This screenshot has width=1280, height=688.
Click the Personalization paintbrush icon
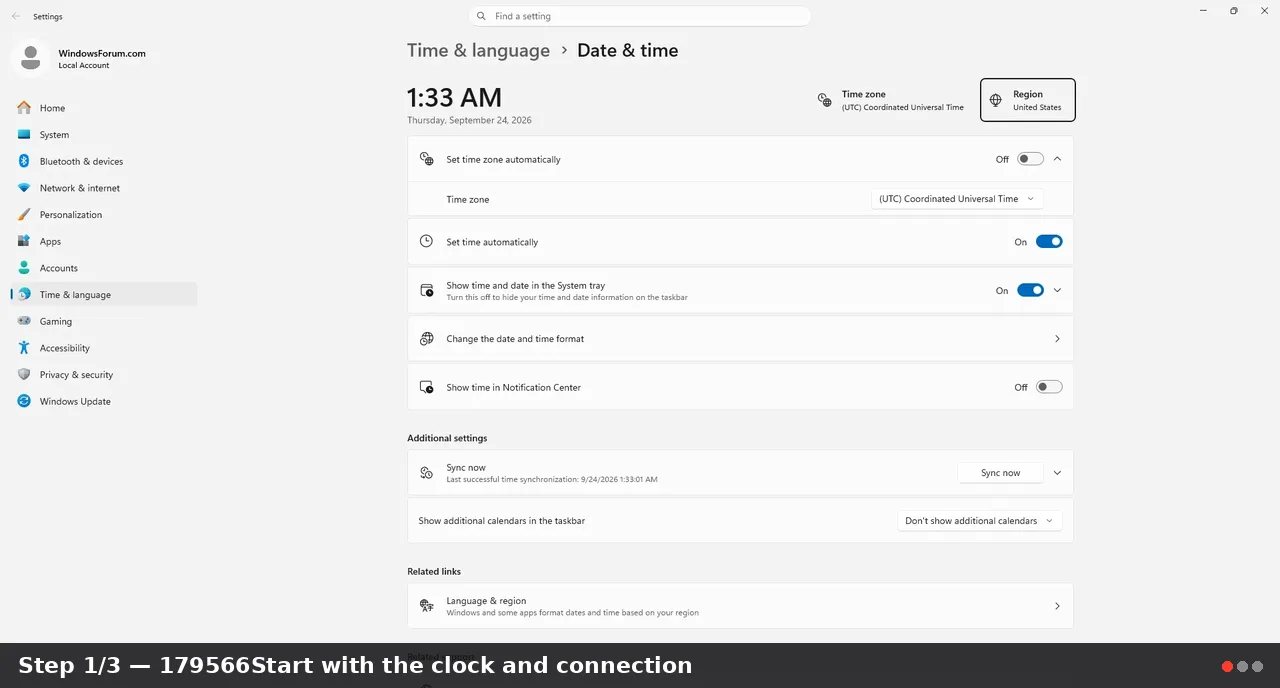pyautogui.click(x=24, y=215)
